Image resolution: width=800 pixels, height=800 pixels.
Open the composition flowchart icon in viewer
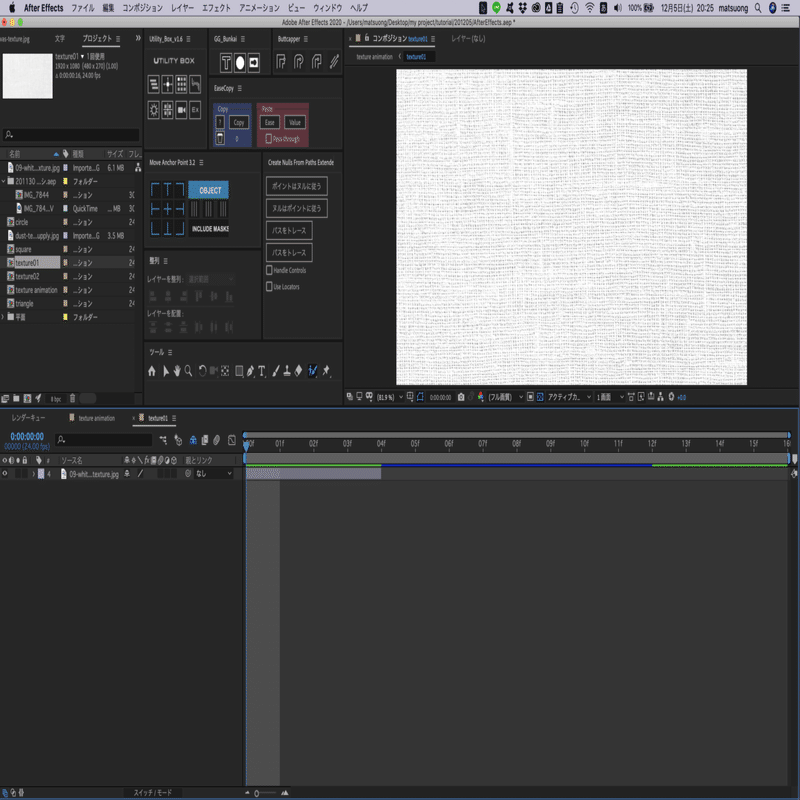tap(660, 397)
